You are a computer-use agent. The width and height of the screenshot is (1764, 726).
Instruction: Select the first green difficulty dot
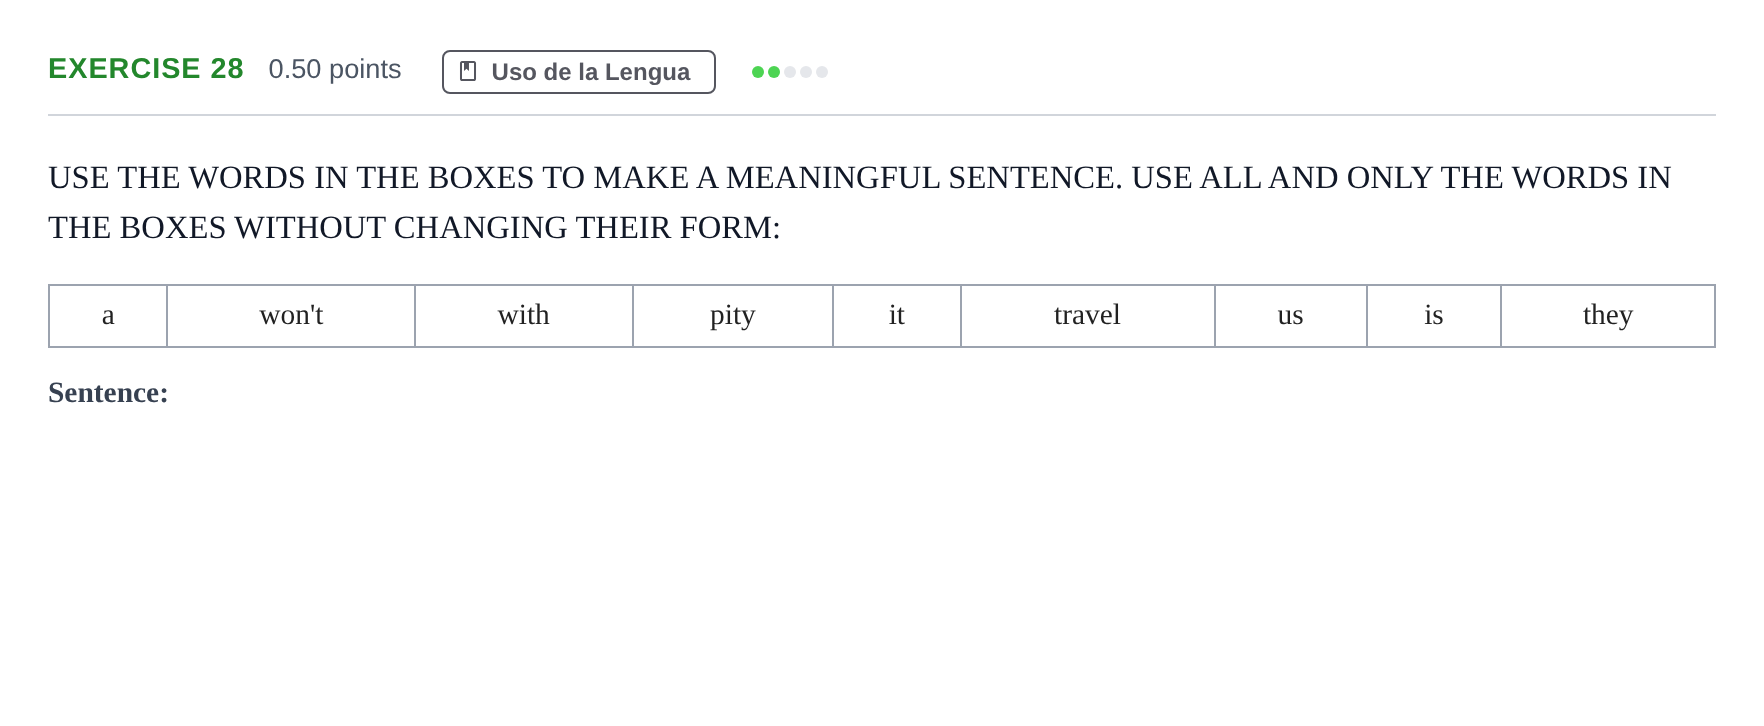pos(758,72)
